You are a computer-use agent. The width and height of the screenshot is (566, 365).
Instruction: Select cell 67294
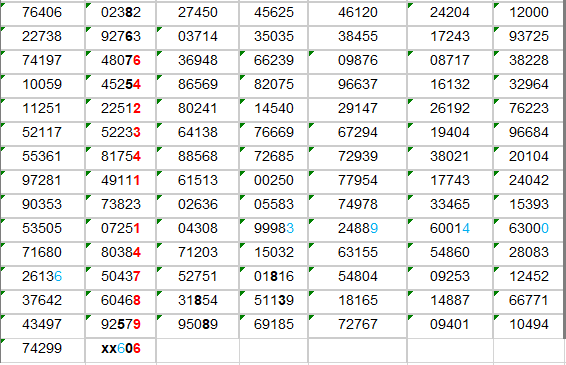pyautogui.click(x=358, y=133)
